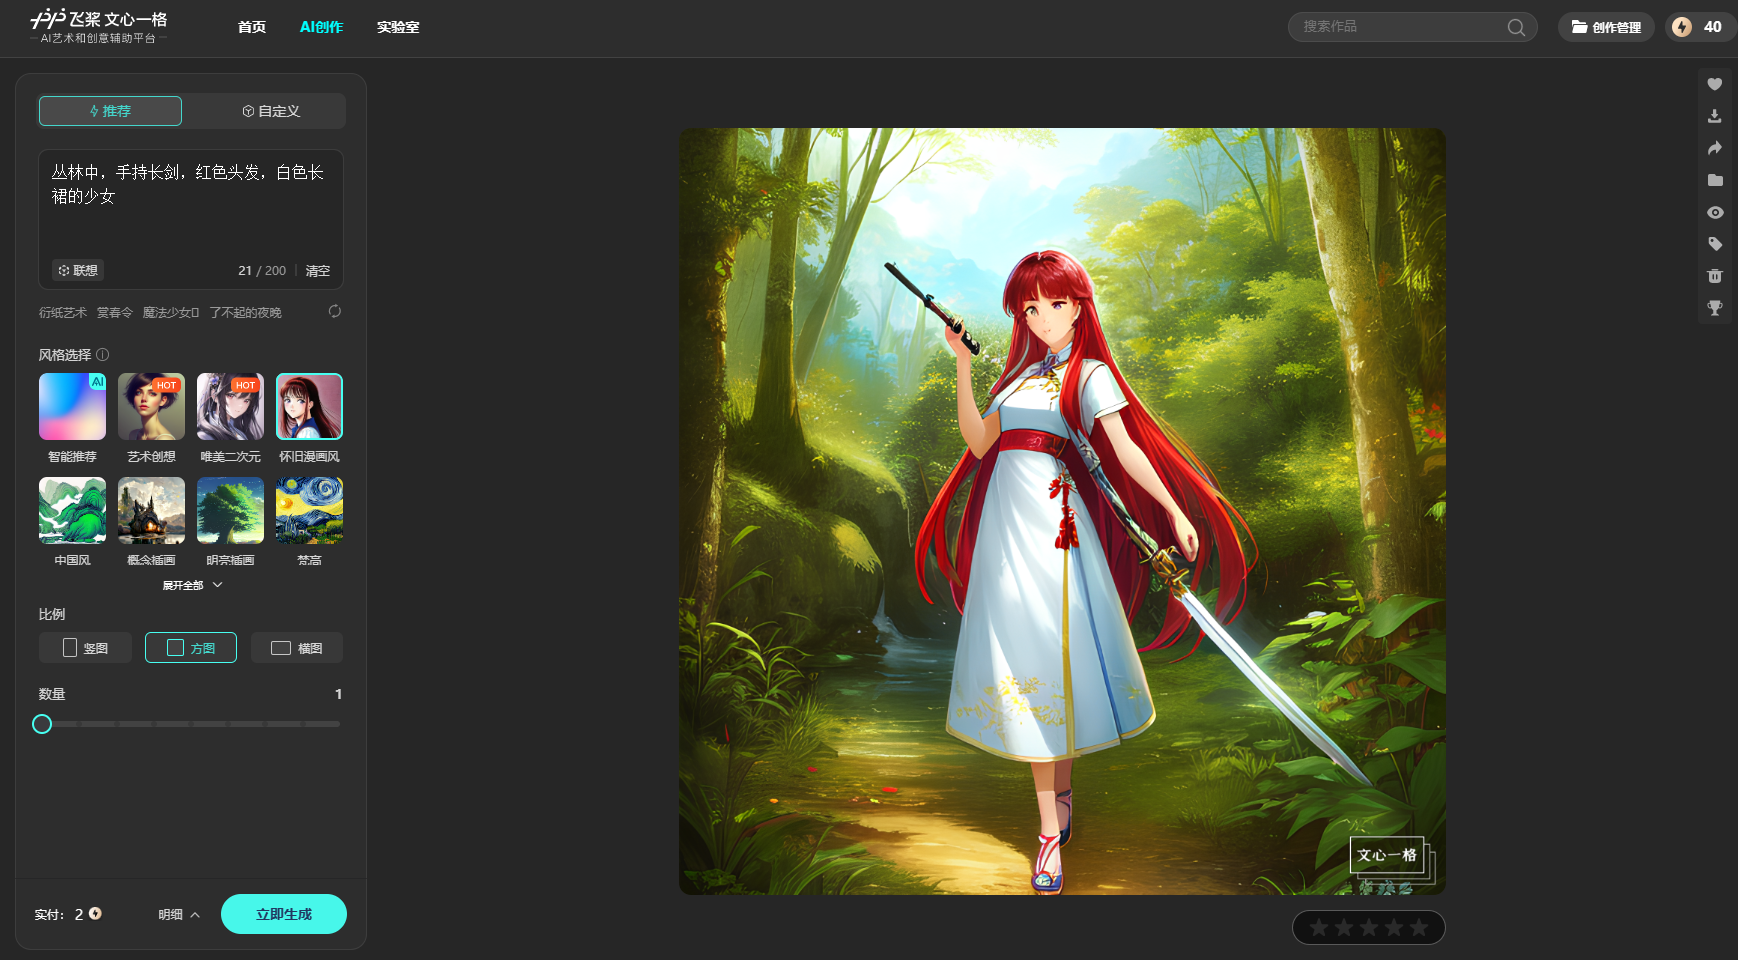Expand the 明细 cost details
This screenshot has height=960, width=1738.
point(179,914)
